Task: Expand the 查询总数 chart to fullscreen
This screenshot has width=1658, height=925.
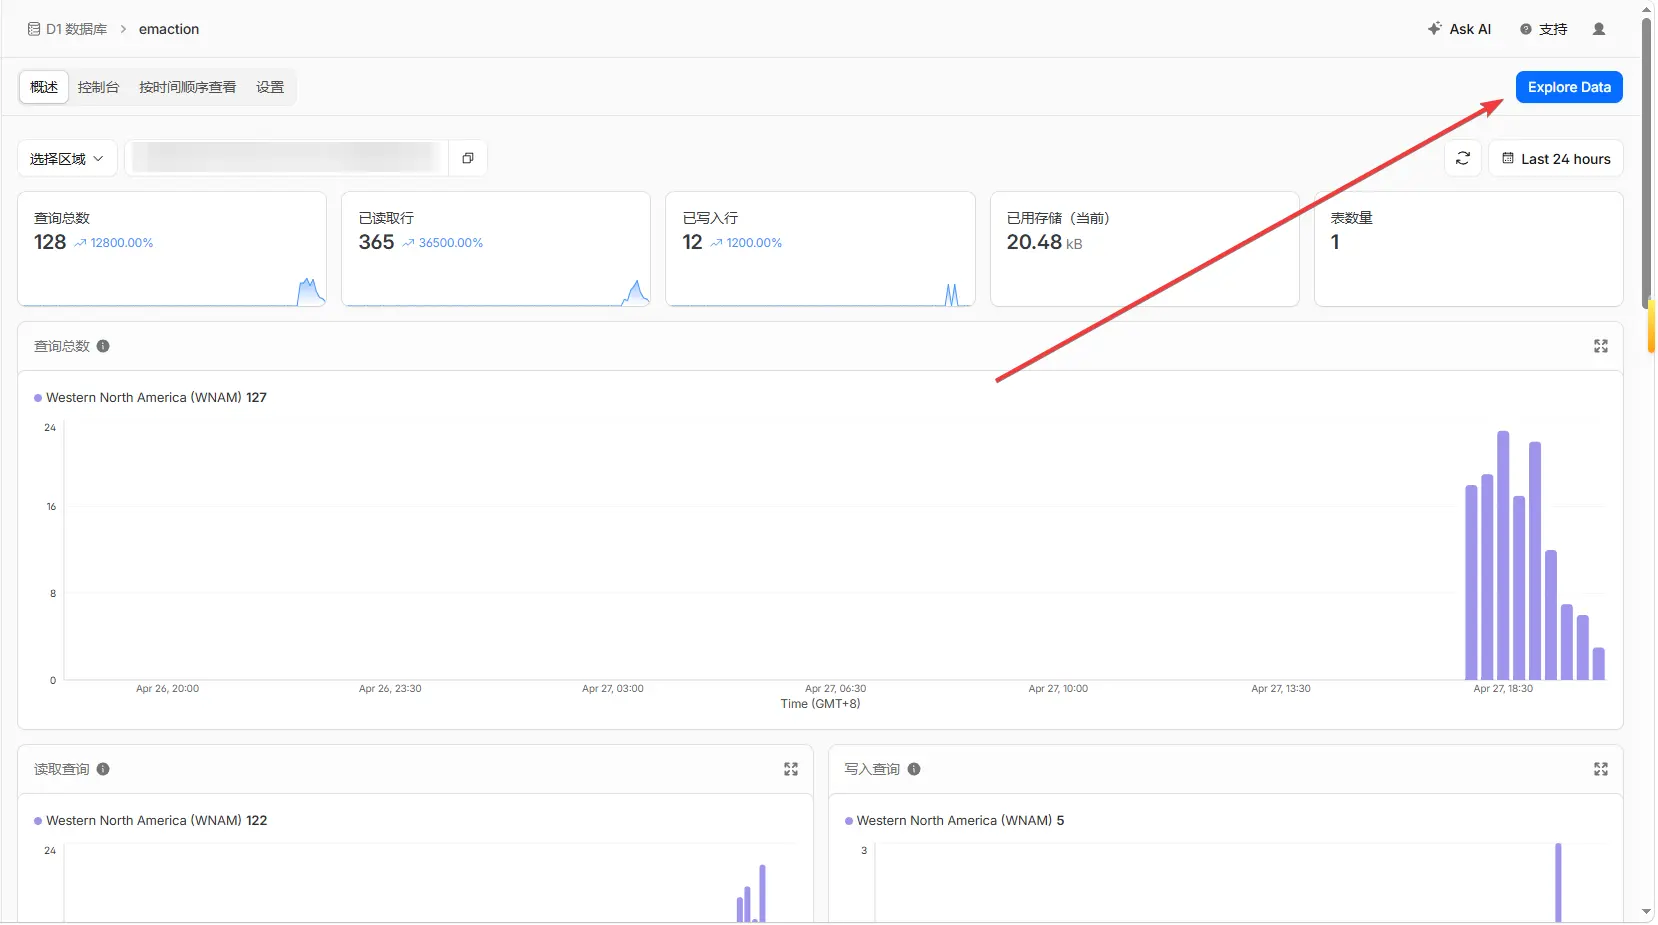Action: 1600,346
